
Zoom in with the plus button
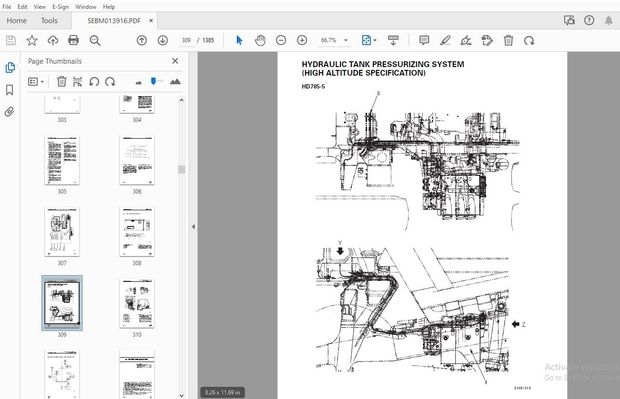click(302, 40)
